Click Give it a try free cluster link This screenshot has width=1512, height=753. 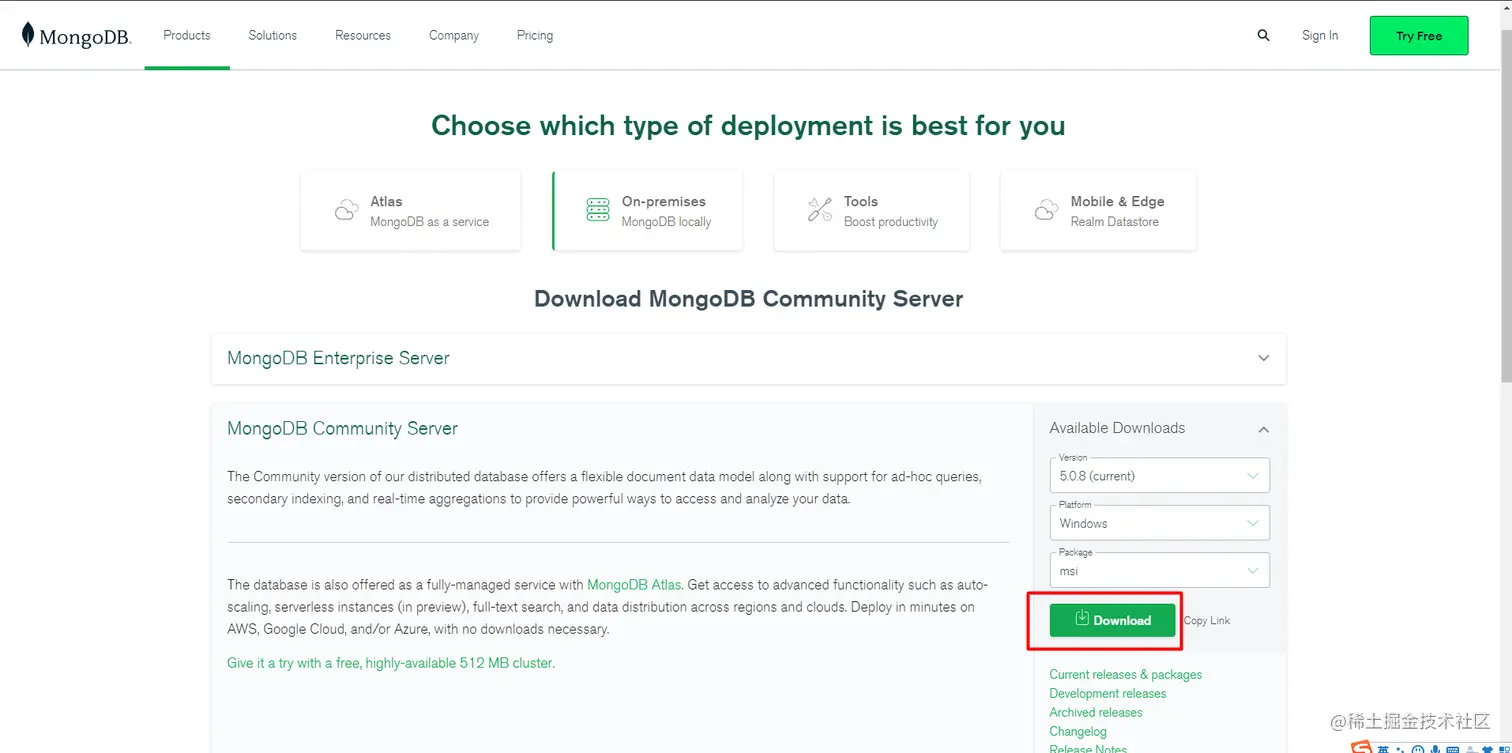coord(391,663)
